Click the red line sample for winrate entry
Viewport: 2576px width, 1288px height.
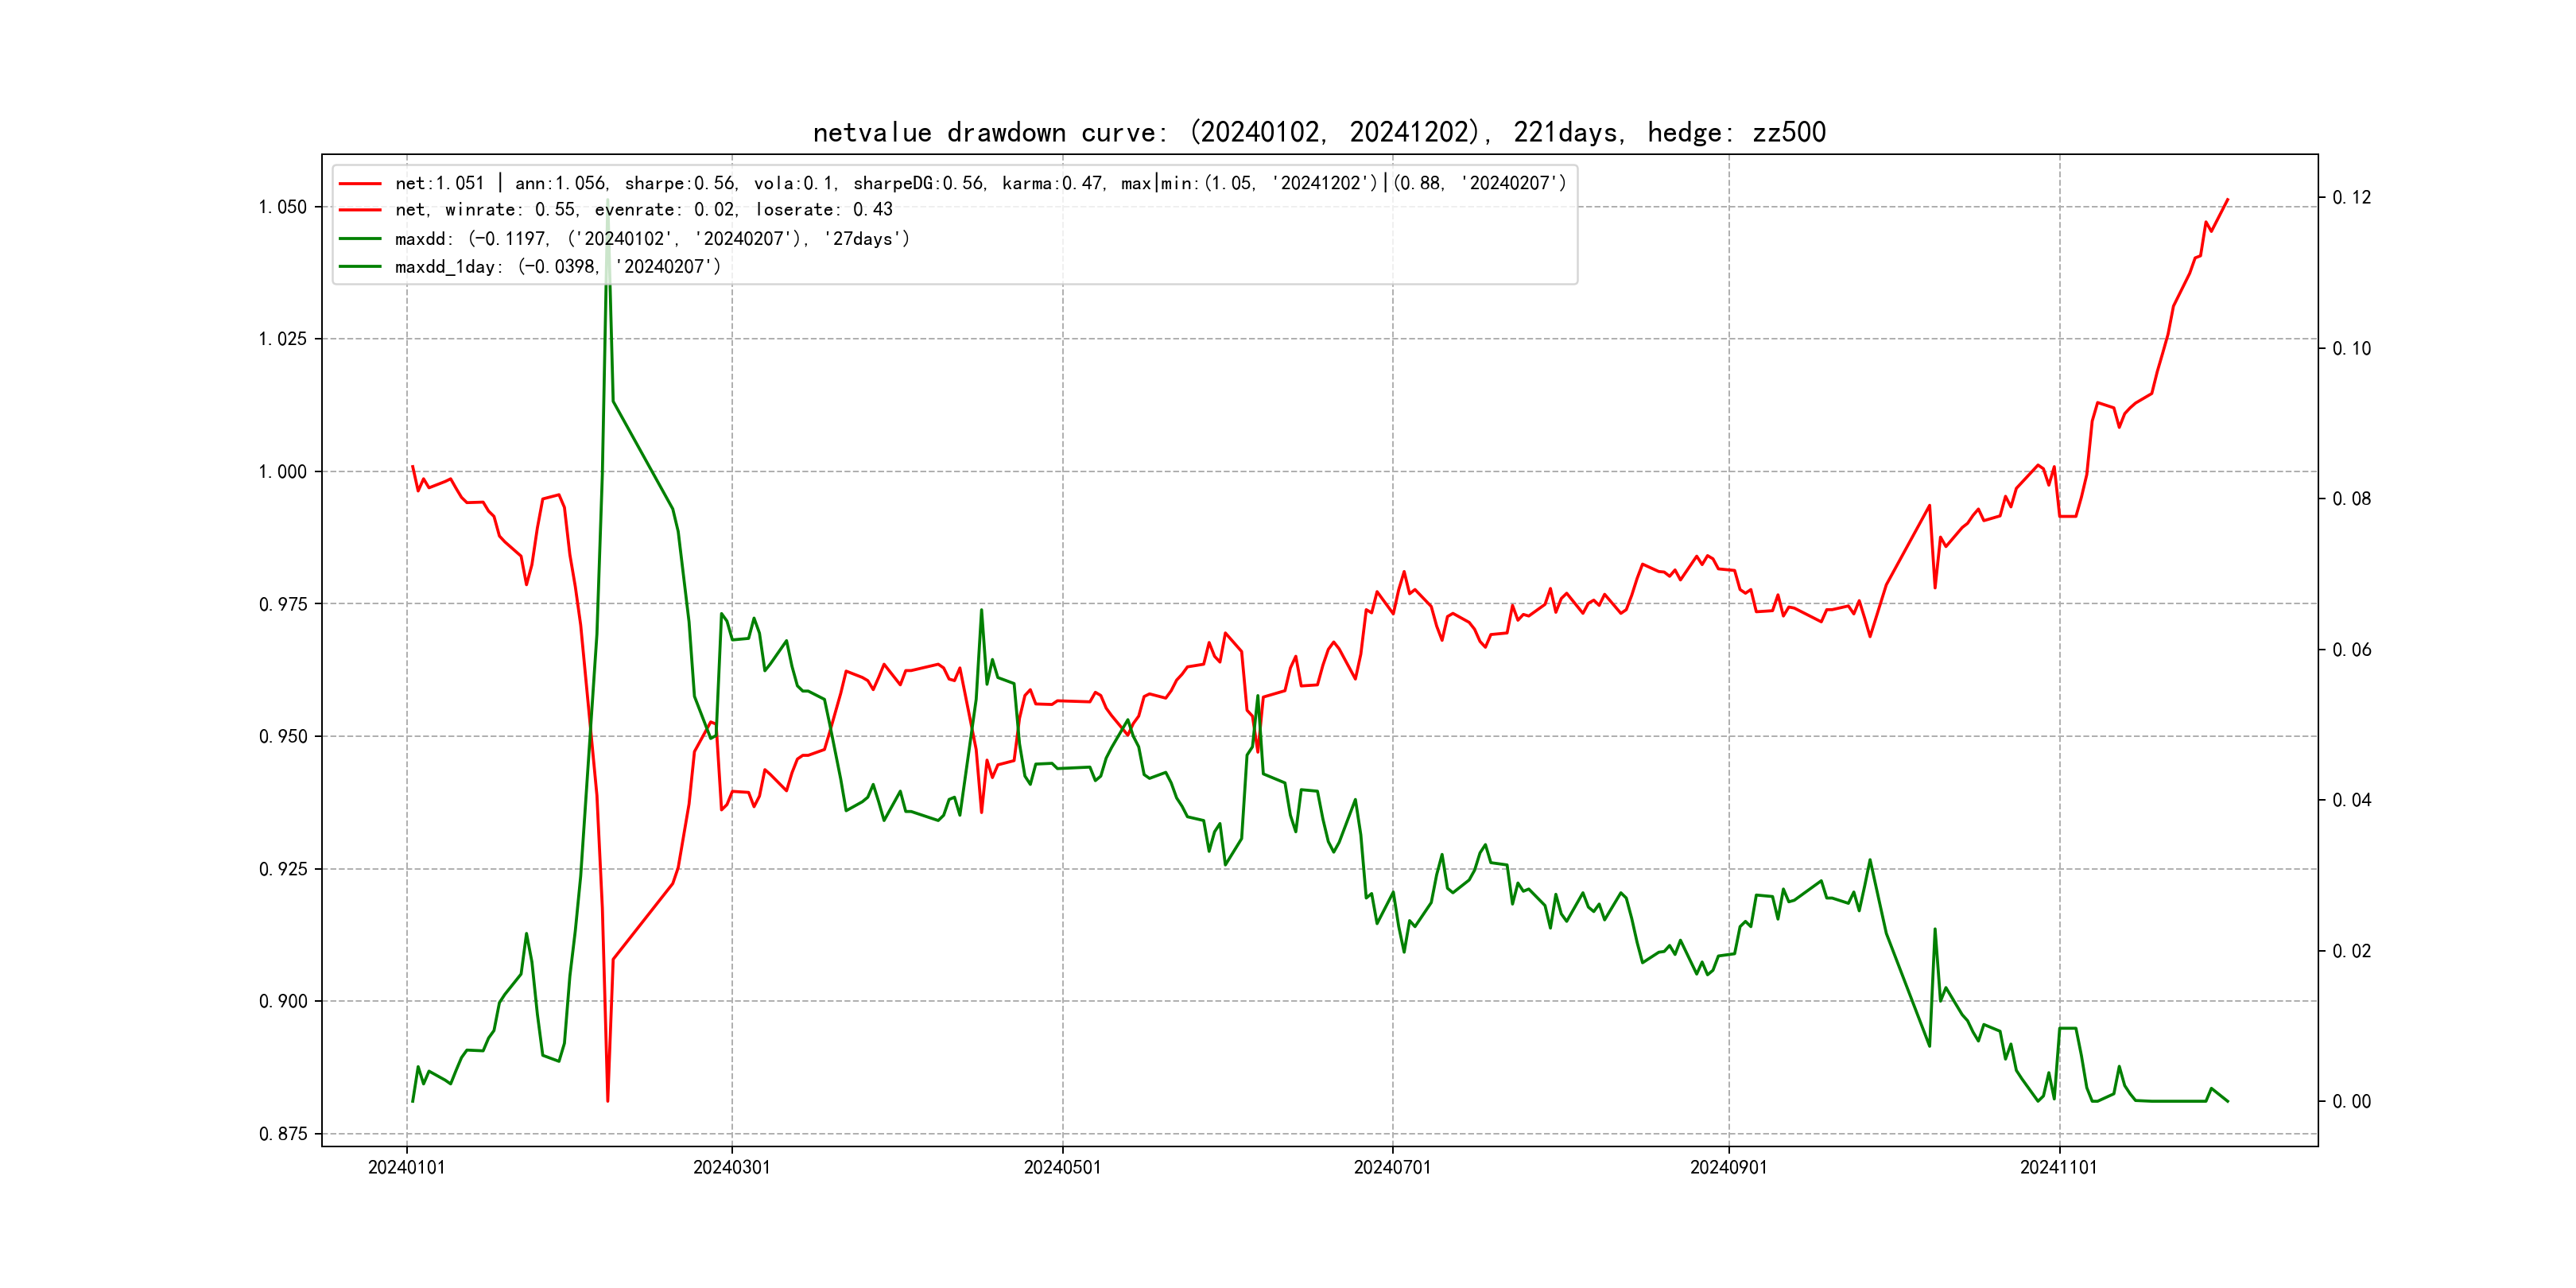pos(360,210)
